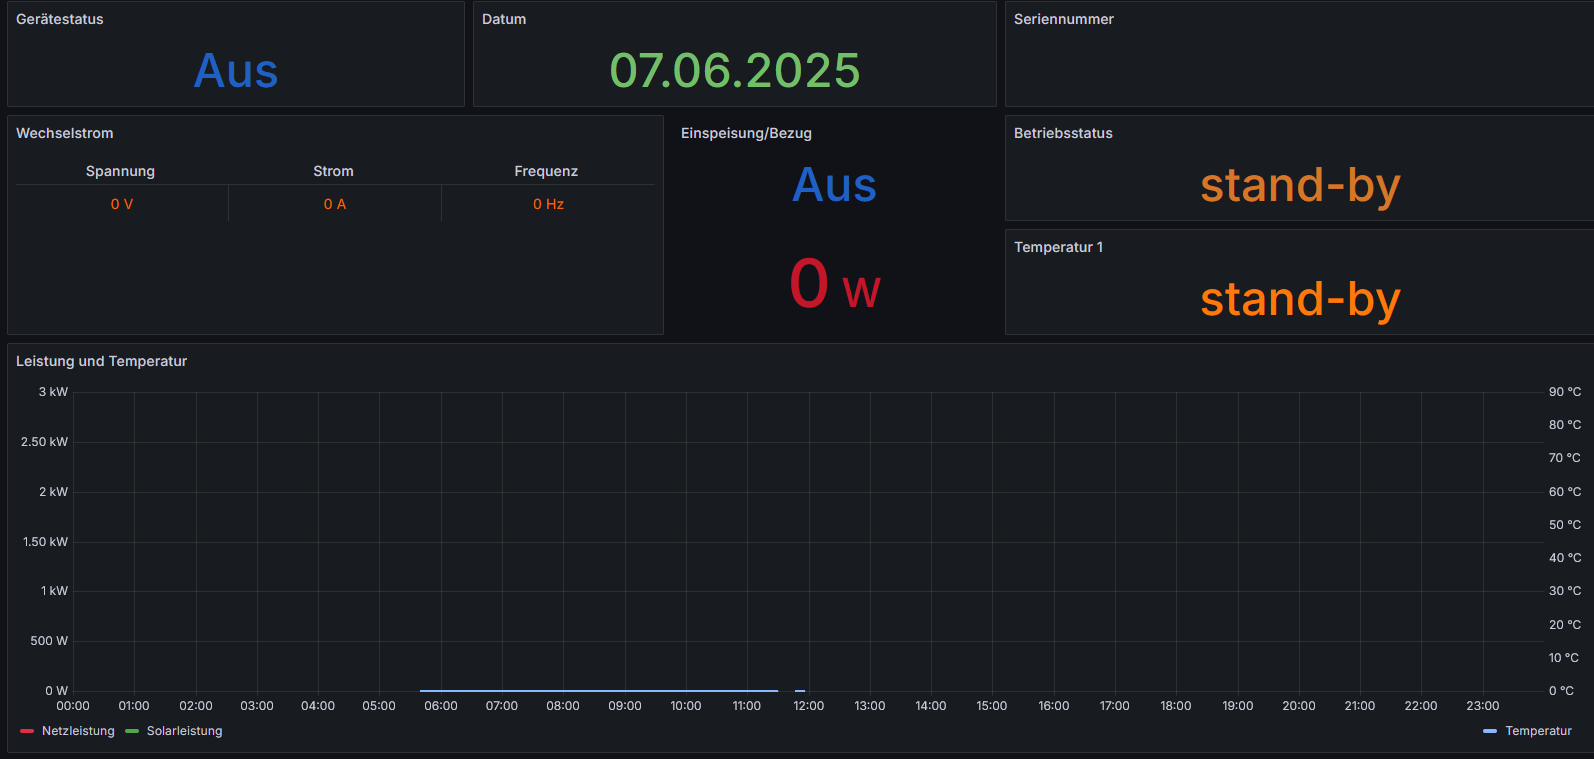The width and height of the screenshot is (1594, 759).
Task: Open the Gerätestatus panel title menu
Action: coord(60,19)
